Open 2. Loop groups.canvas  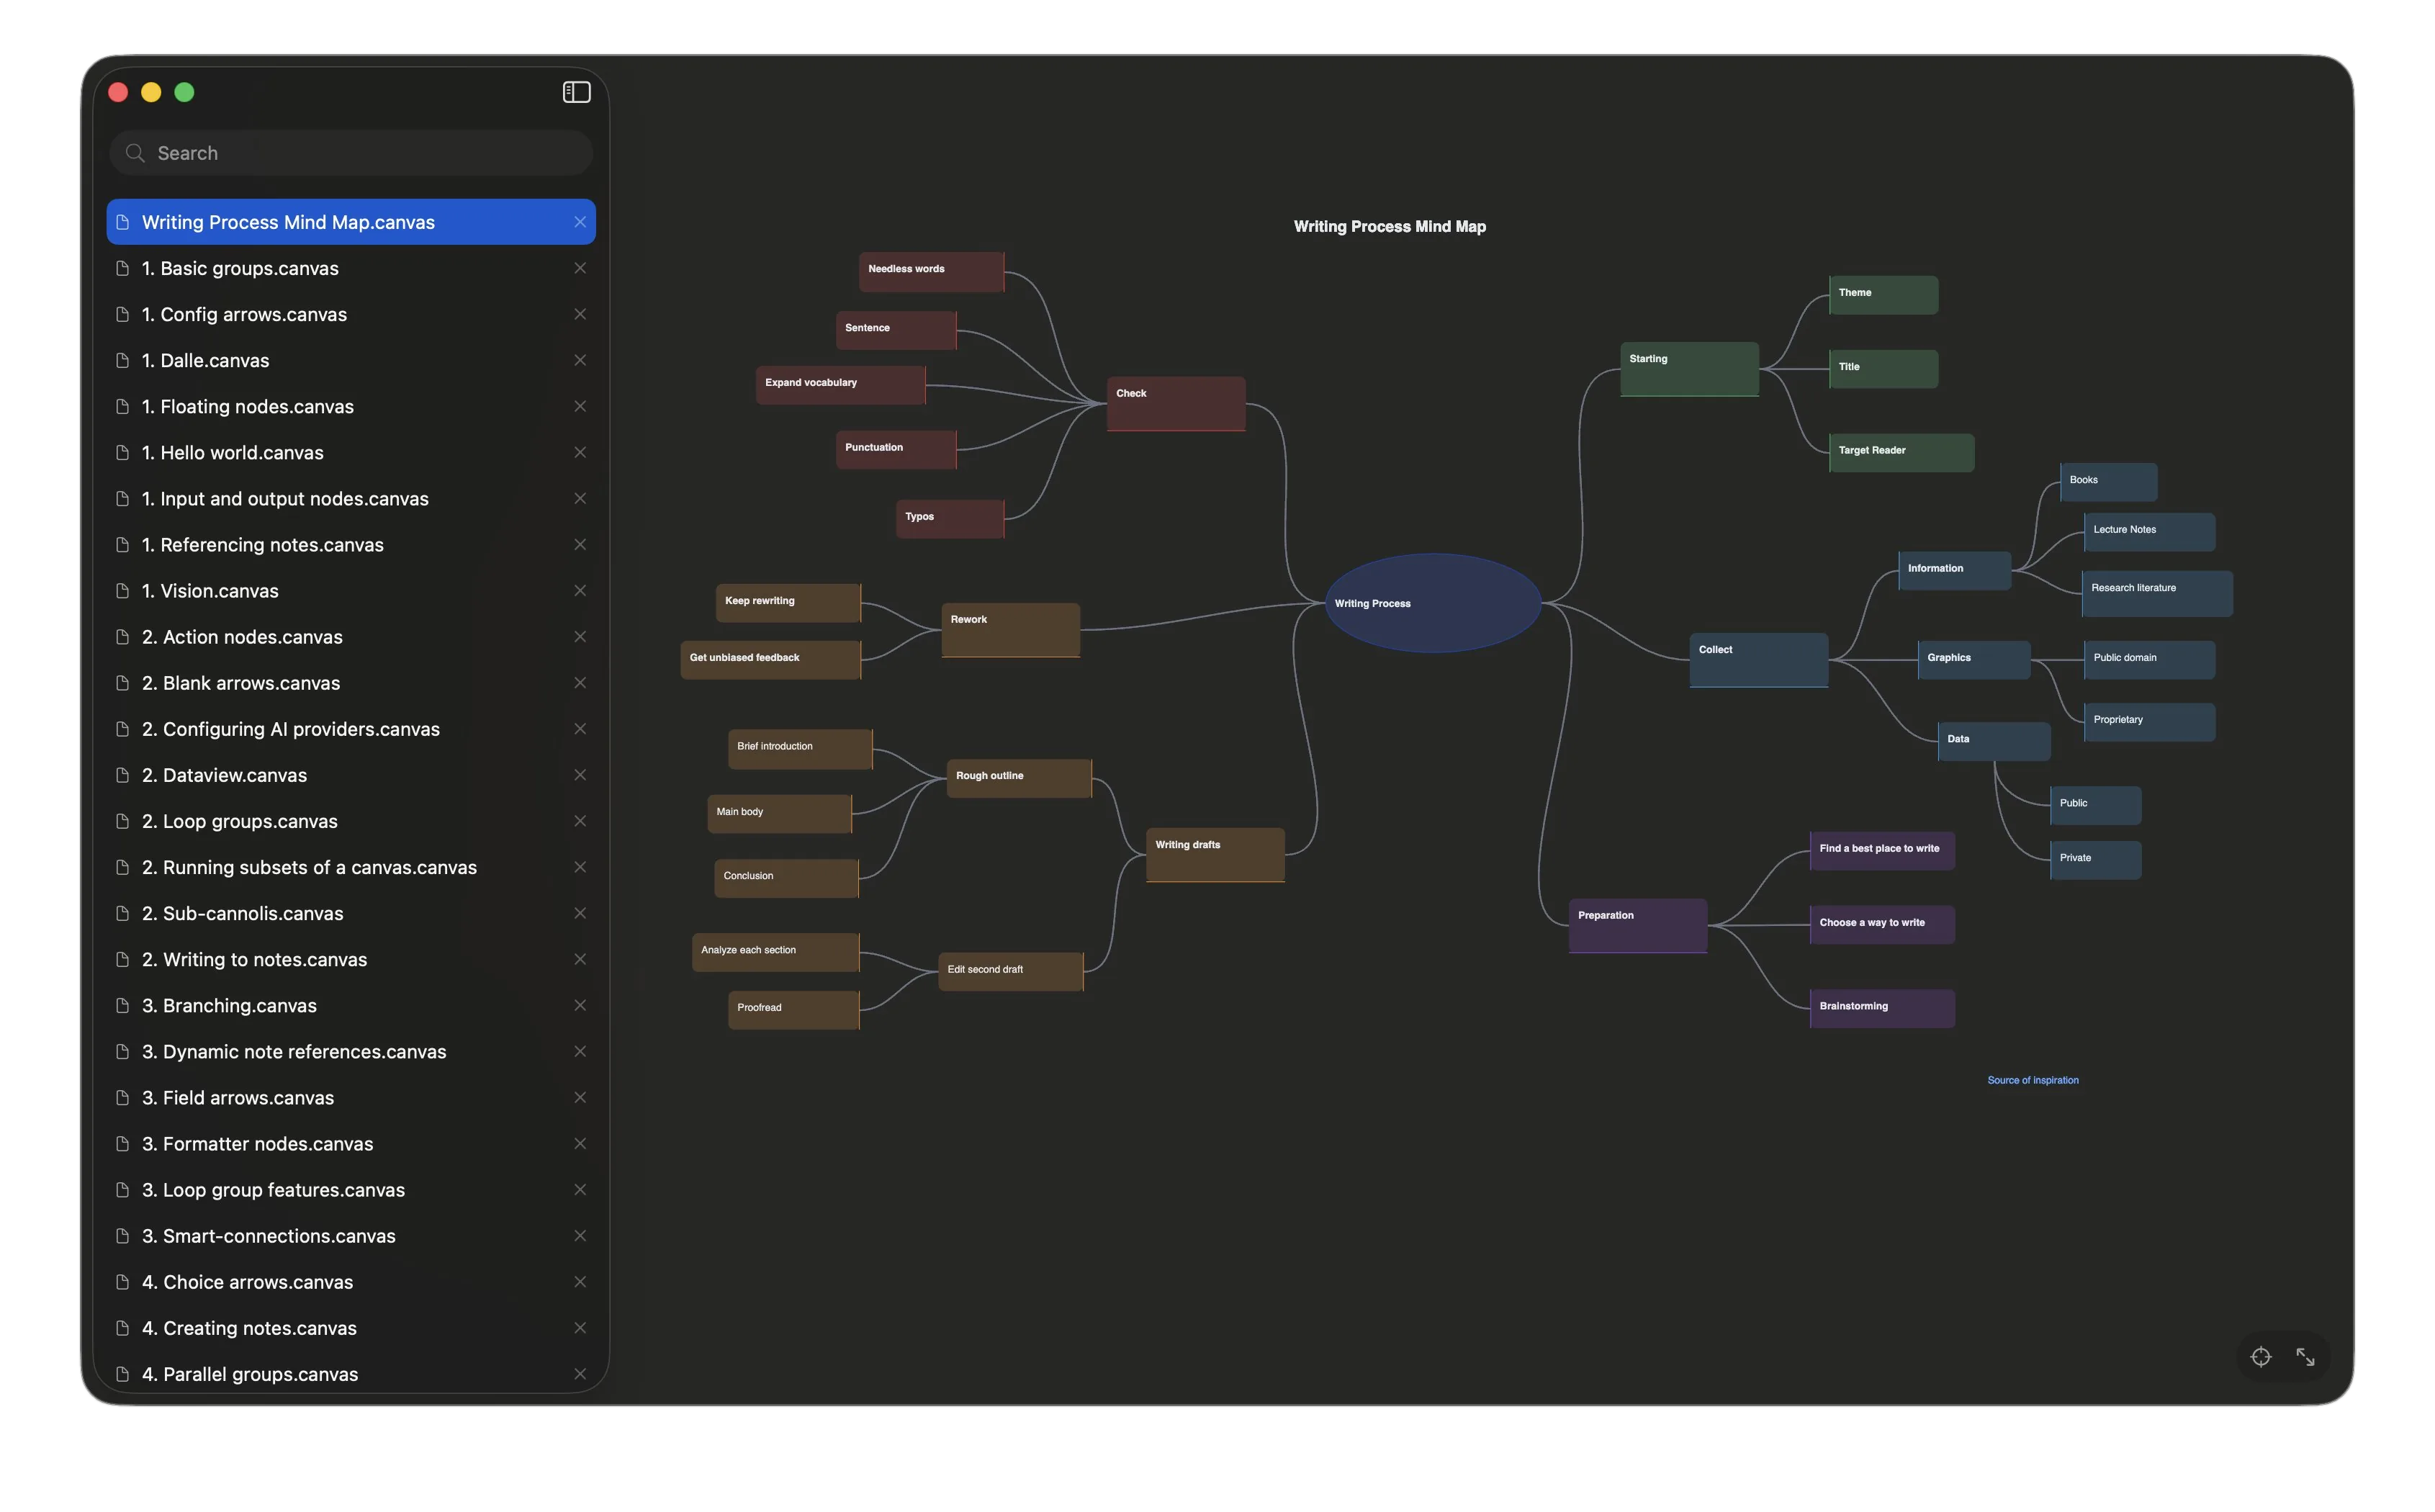(351, 821)
